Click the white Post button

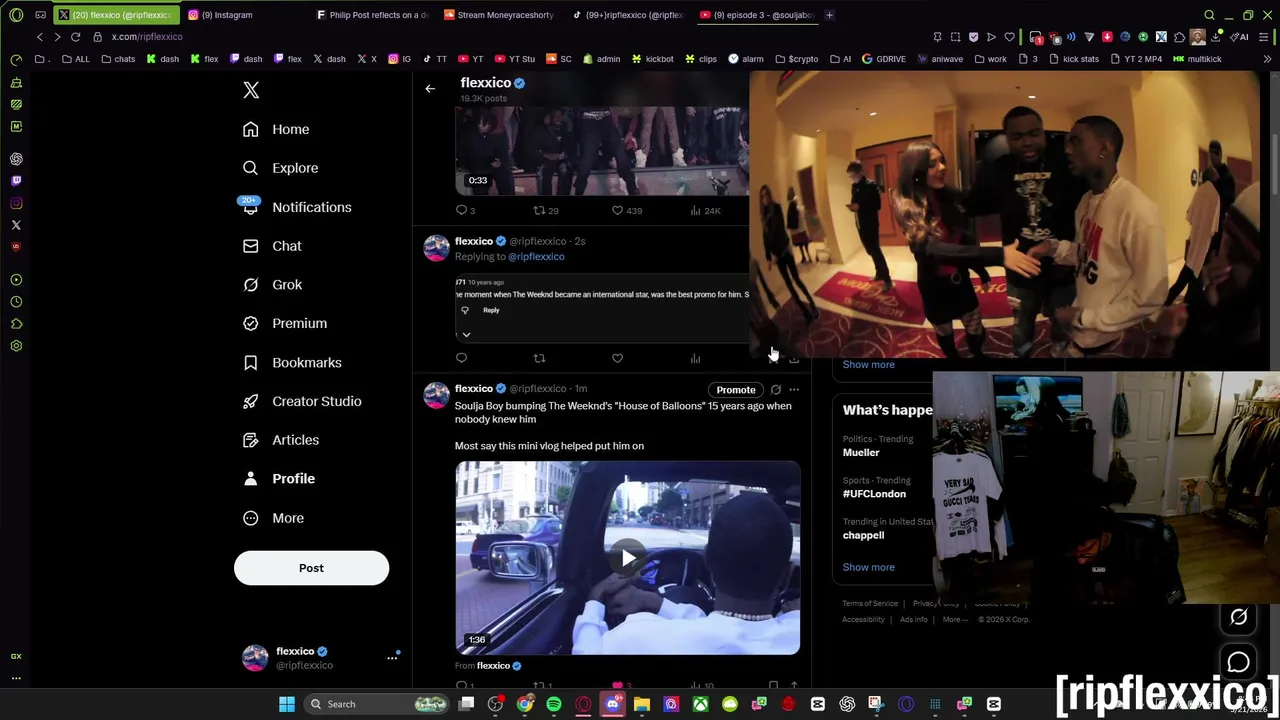point(311,568)
